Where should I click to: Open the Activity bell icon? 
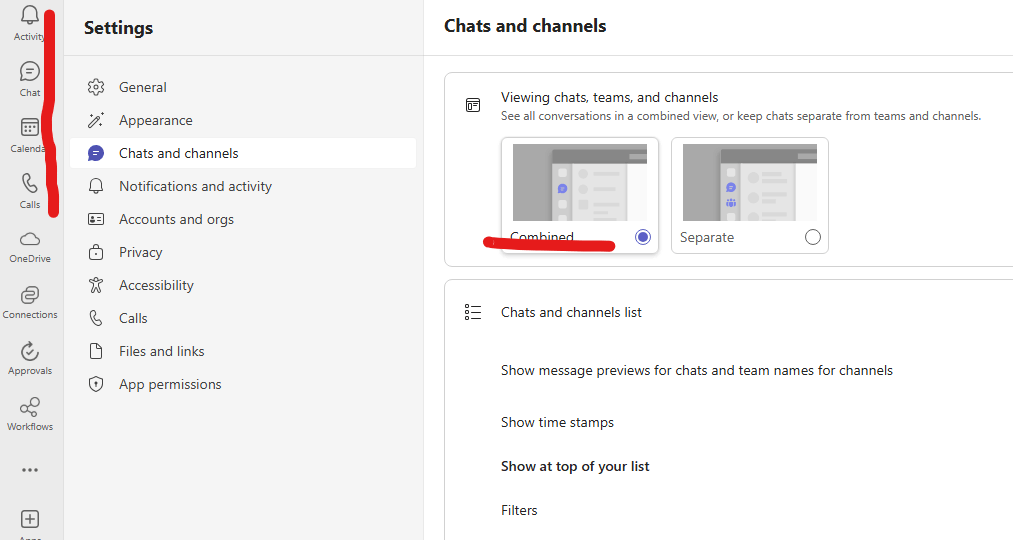point(30,14)
